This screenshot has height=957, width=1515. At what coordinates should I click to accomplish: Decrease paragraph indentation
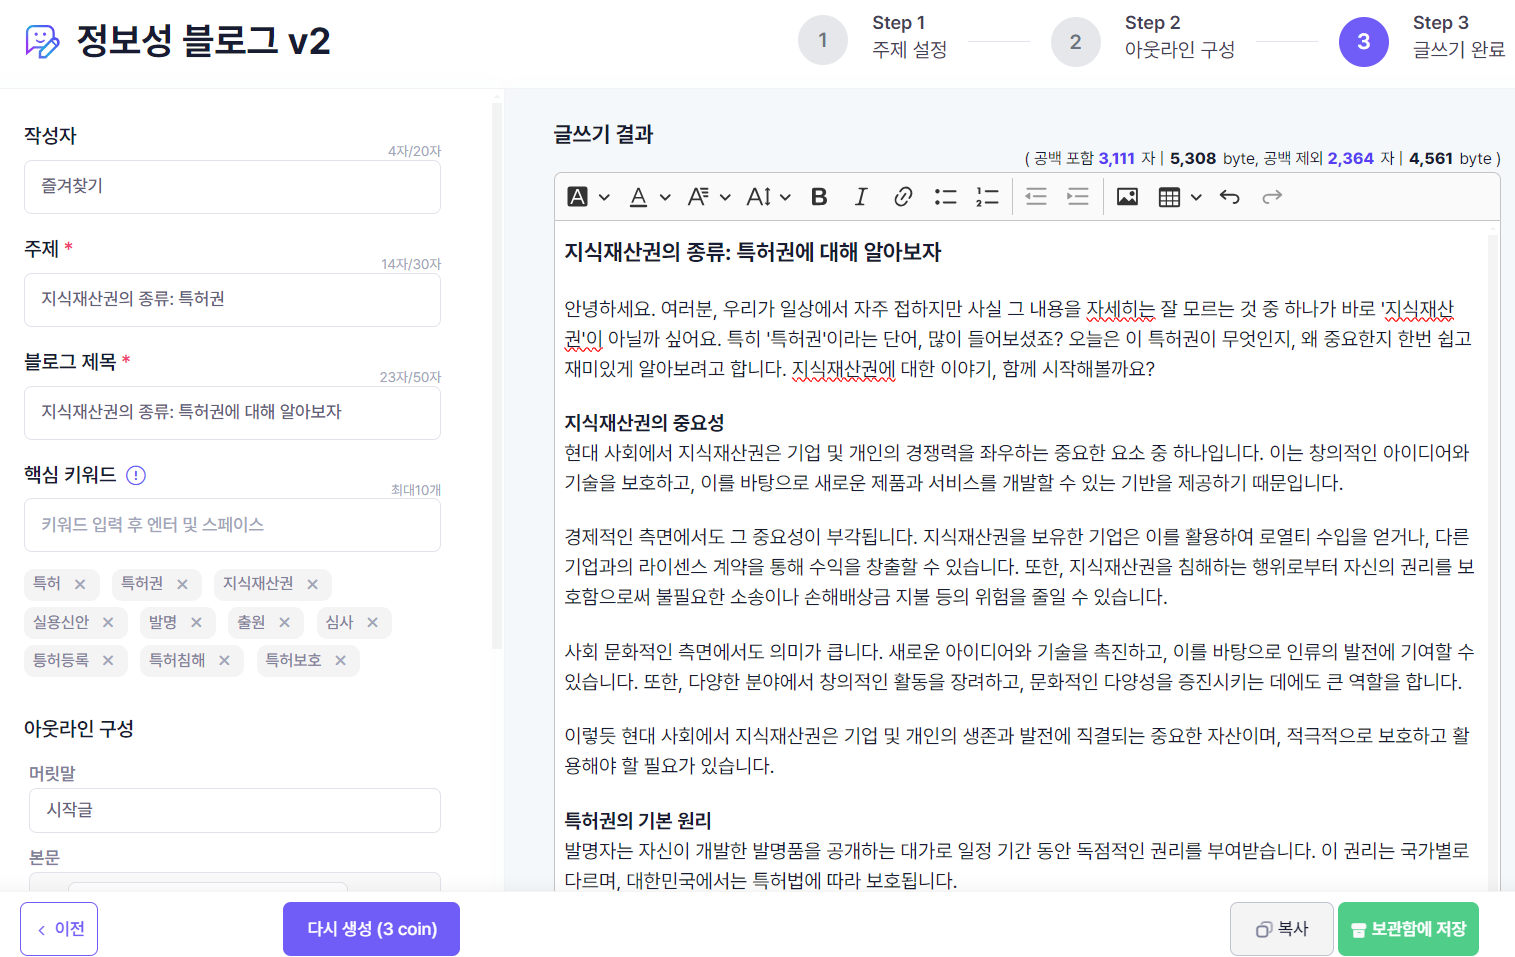(x=1036, y=196)
